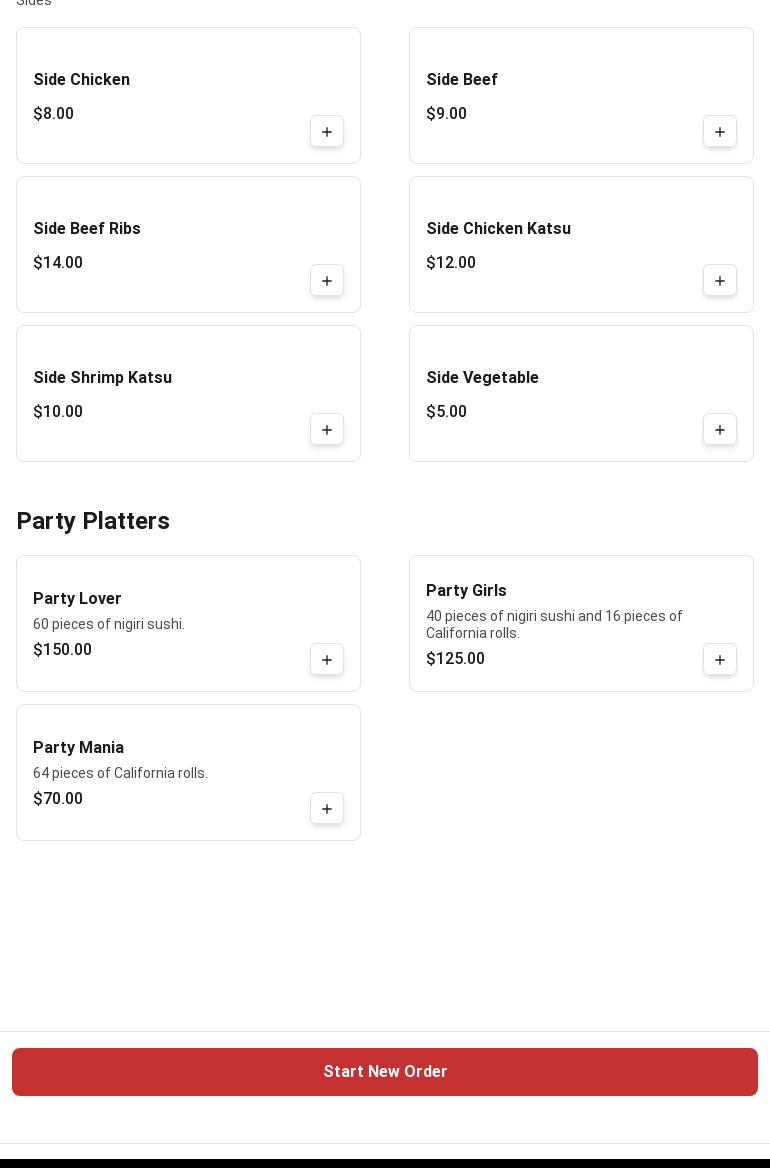Select the Party Lover item name
The height and width of the screenshot is (1168, 770).
click(x=77, y=599)
